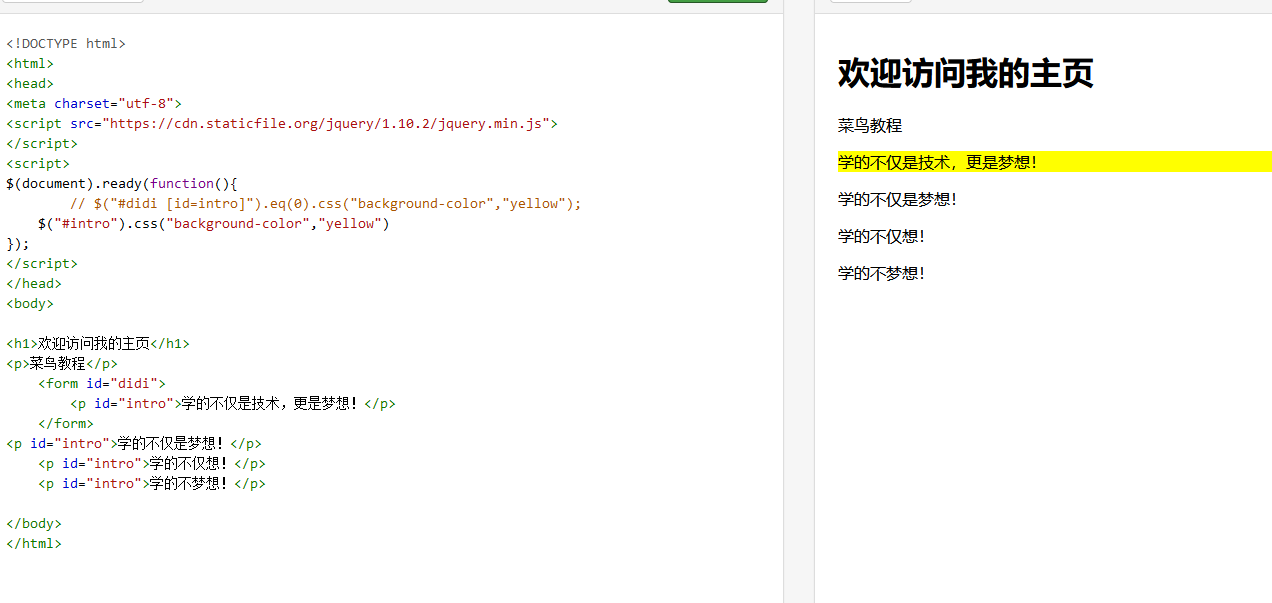Click the commented-out #didi [id=intro] line
The width and height of the screenshot is (1272, 603).
coord(326,203)
